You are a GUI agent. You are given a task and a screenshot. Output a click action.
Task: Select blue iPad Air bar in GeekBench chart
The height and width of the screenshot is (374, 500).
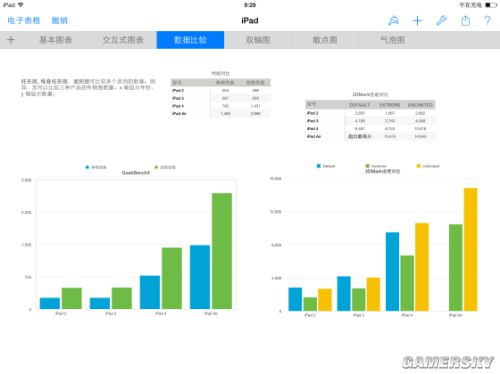[200, 277]
